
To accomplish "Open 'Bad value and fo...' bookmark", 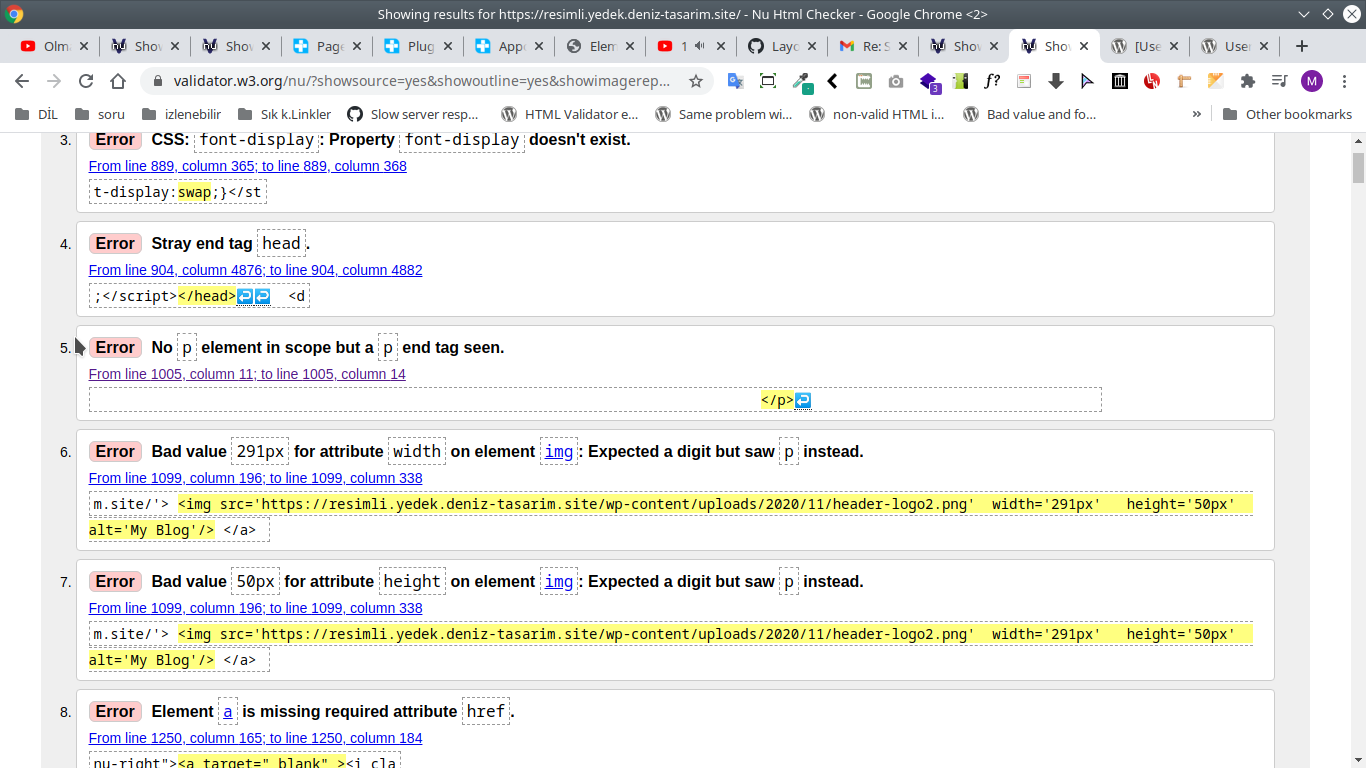I will point(1030,114).
